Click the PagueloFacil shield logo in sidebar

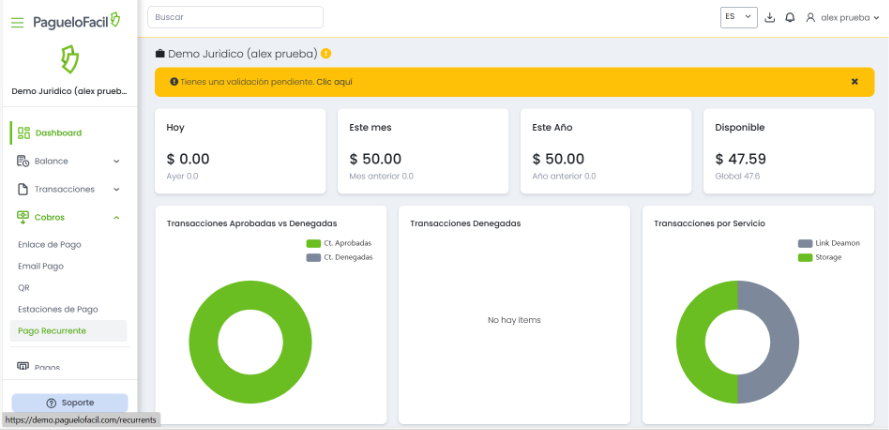pyautogui.click(x=68, y=59)
